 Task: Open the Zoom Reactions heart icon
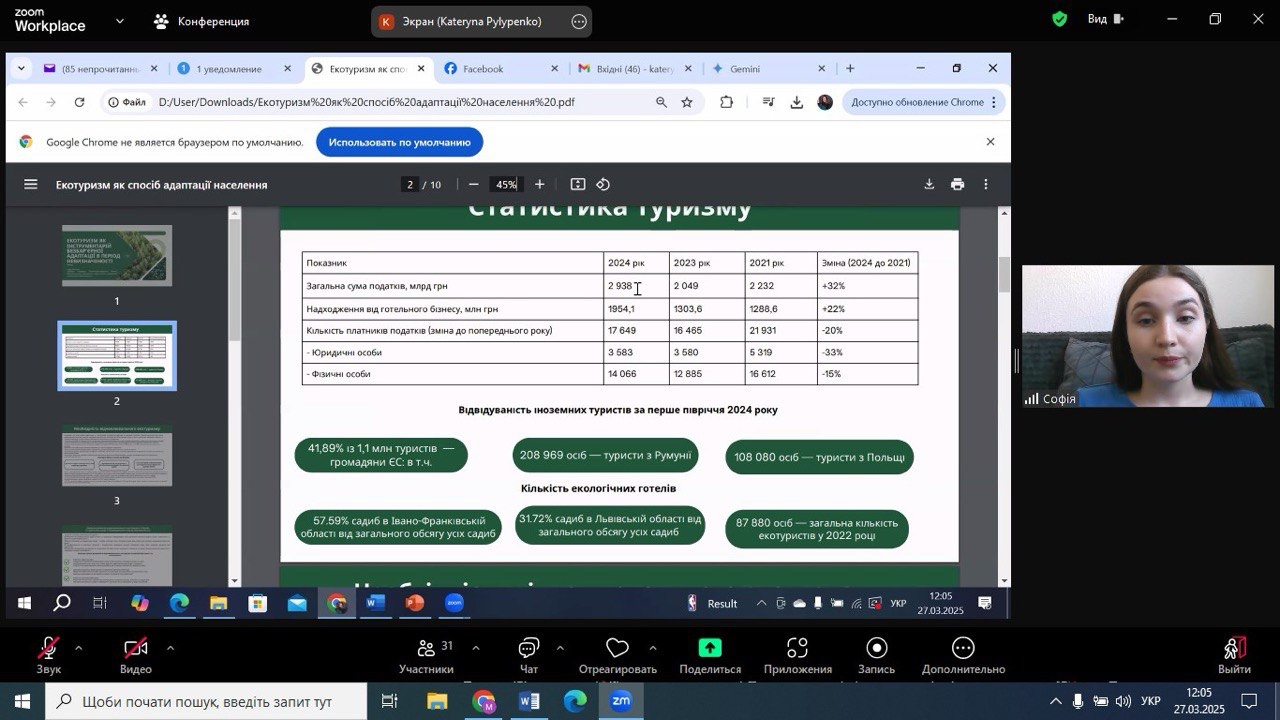(617, 648)
